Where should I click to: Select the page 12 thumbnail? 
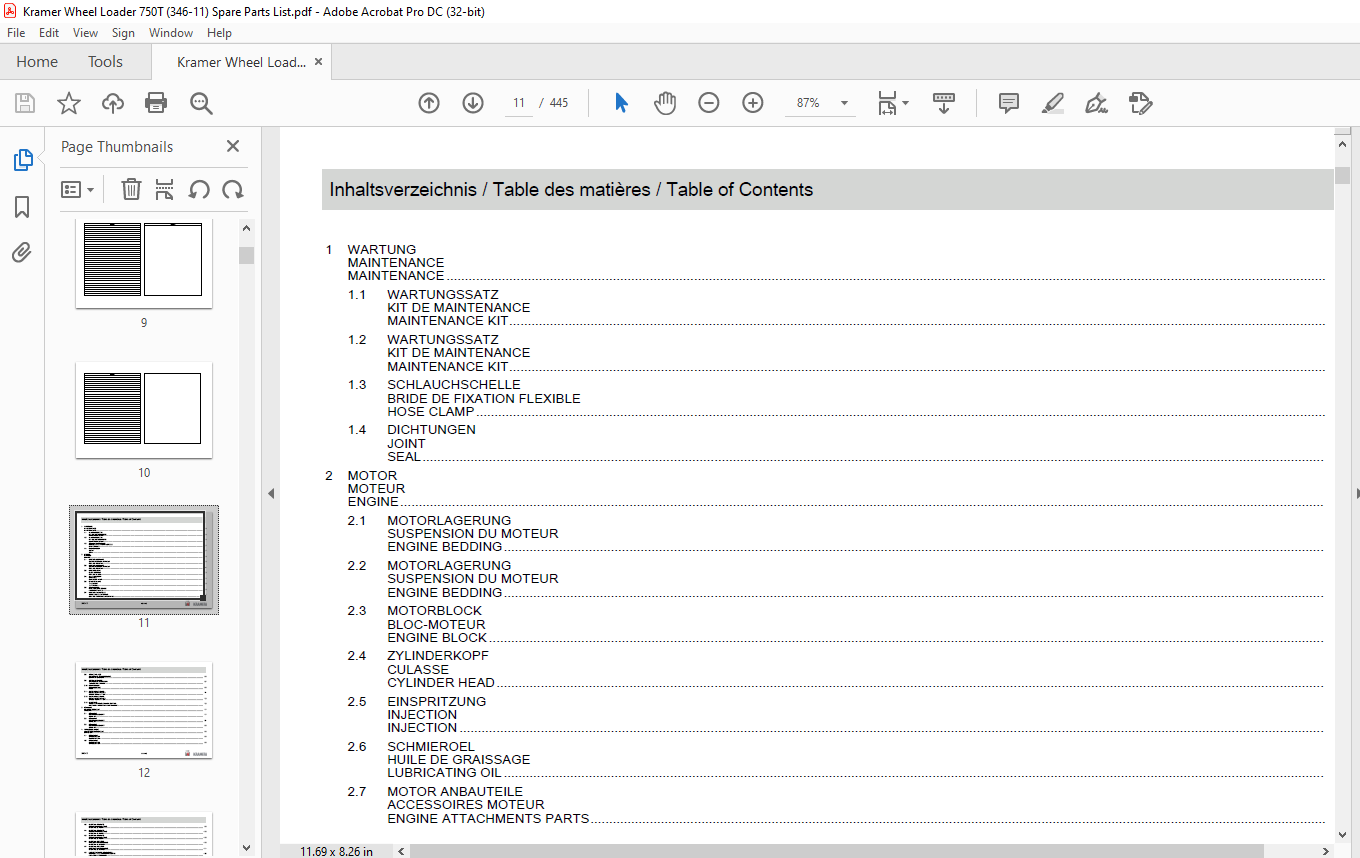144,709
